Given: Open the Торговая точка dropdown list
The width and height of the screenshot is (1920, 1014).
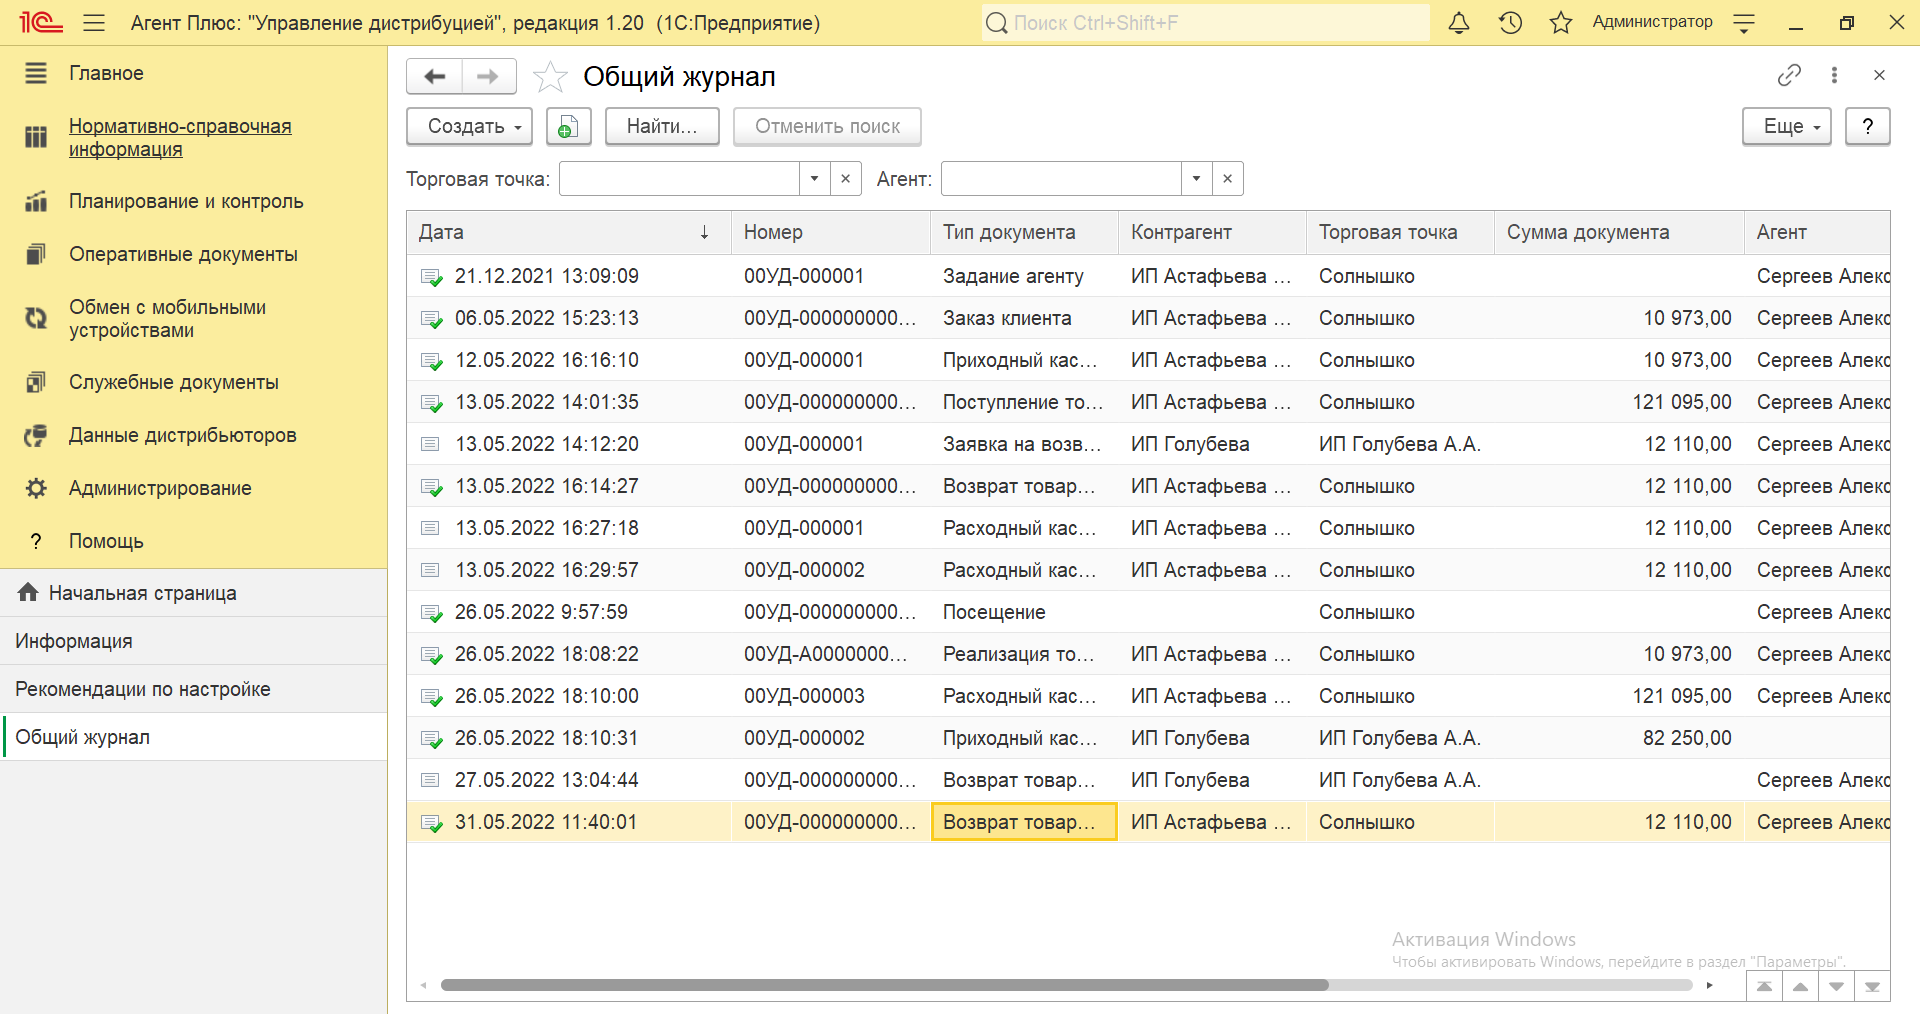Looking at the screenshot, I should click(814, 179).
